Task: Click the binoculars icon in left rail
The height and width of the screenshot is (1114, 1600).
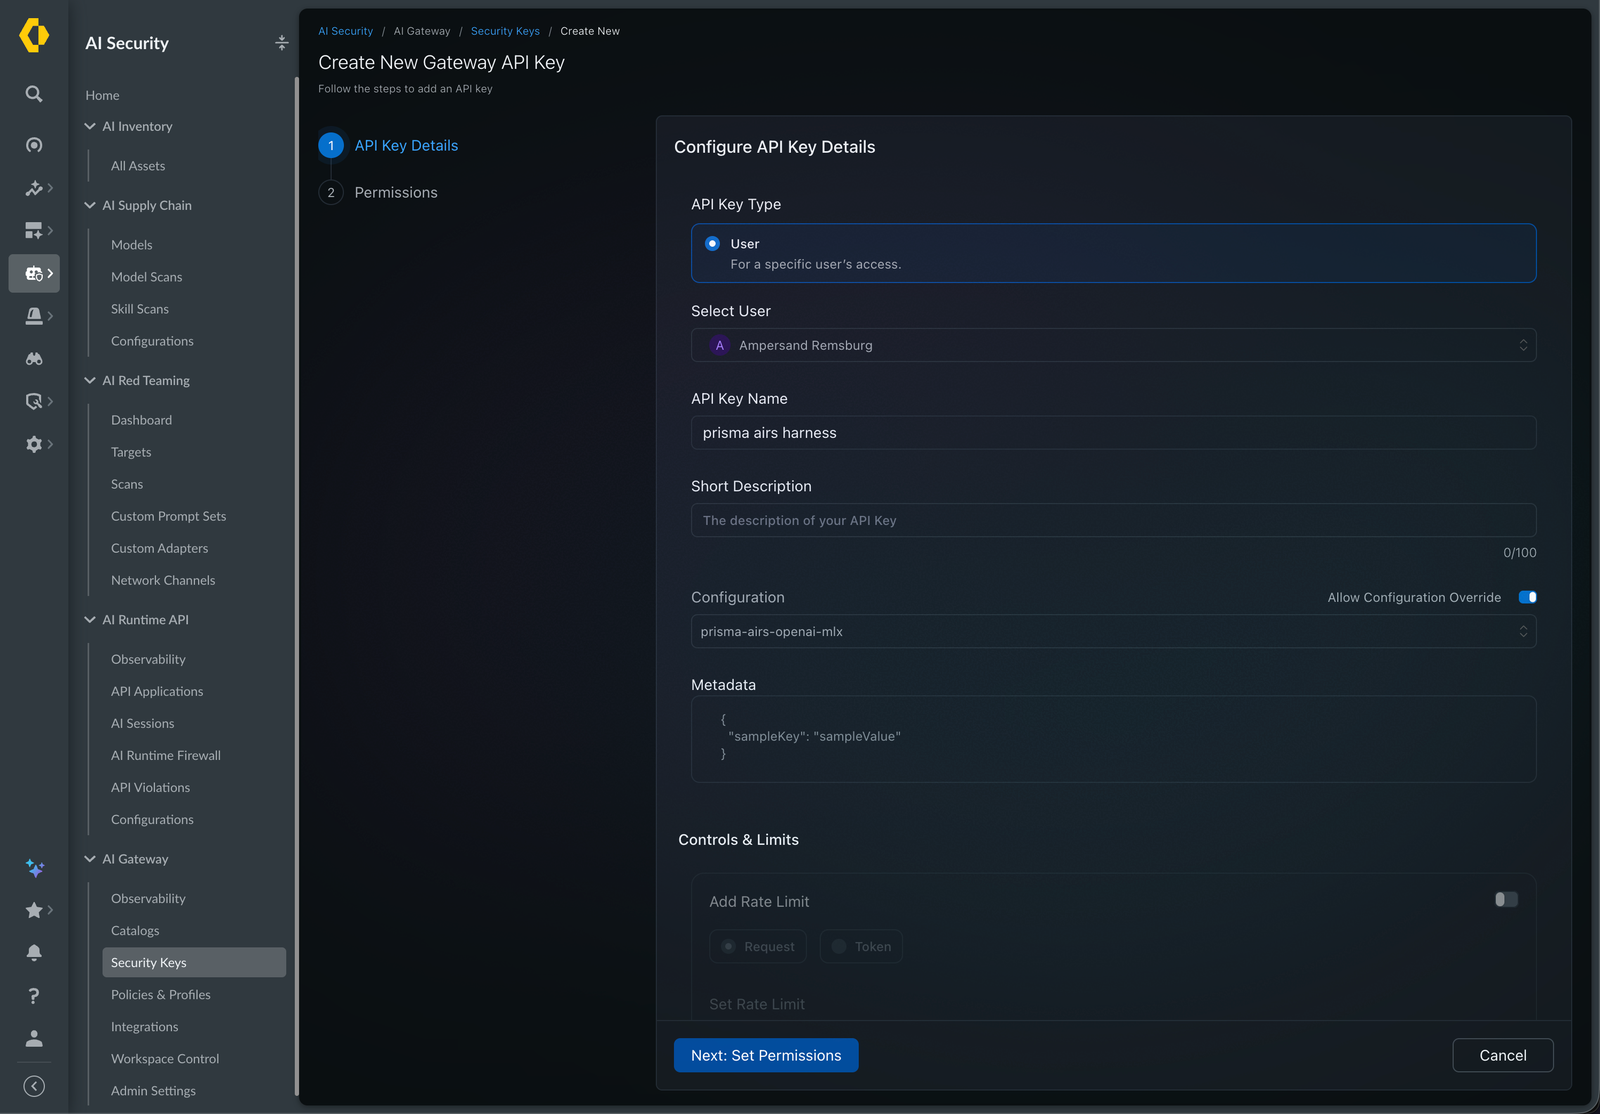Action: click(34, 359)
